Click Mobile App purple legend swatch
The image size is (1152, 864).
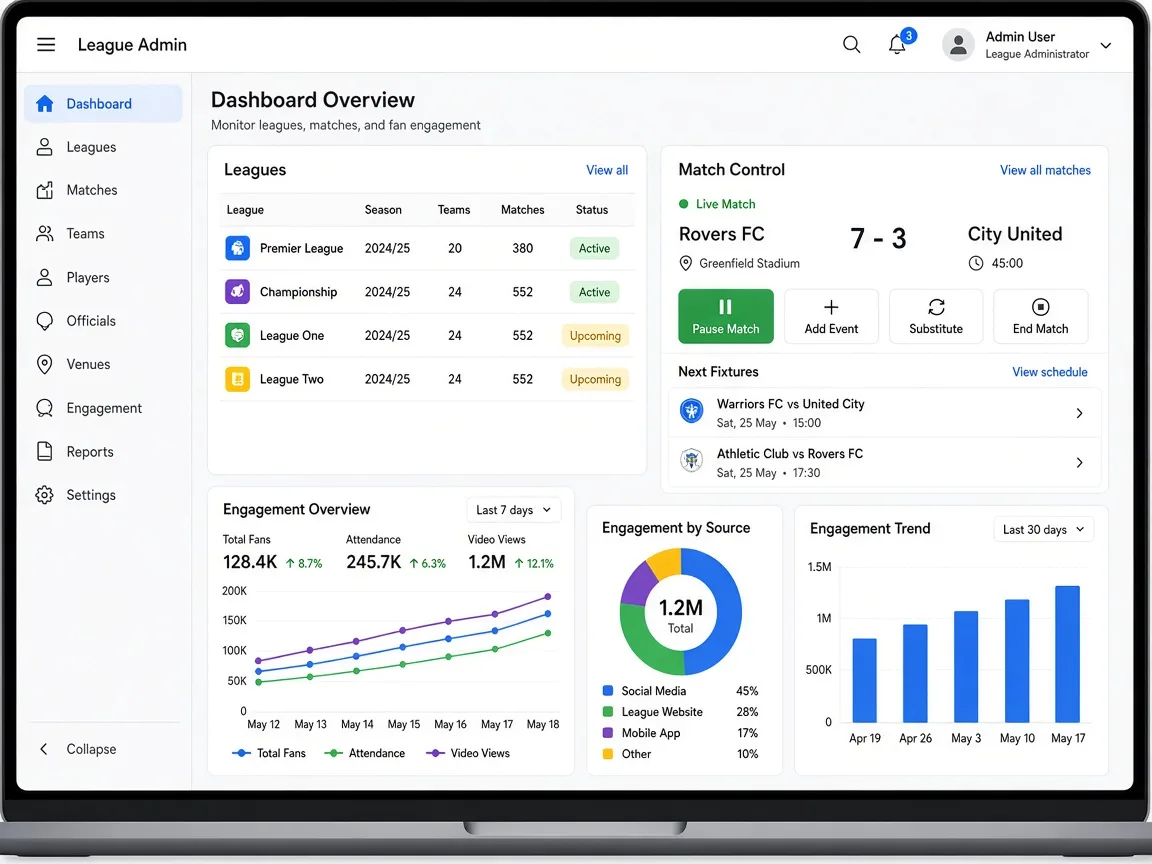click(608, 732)
